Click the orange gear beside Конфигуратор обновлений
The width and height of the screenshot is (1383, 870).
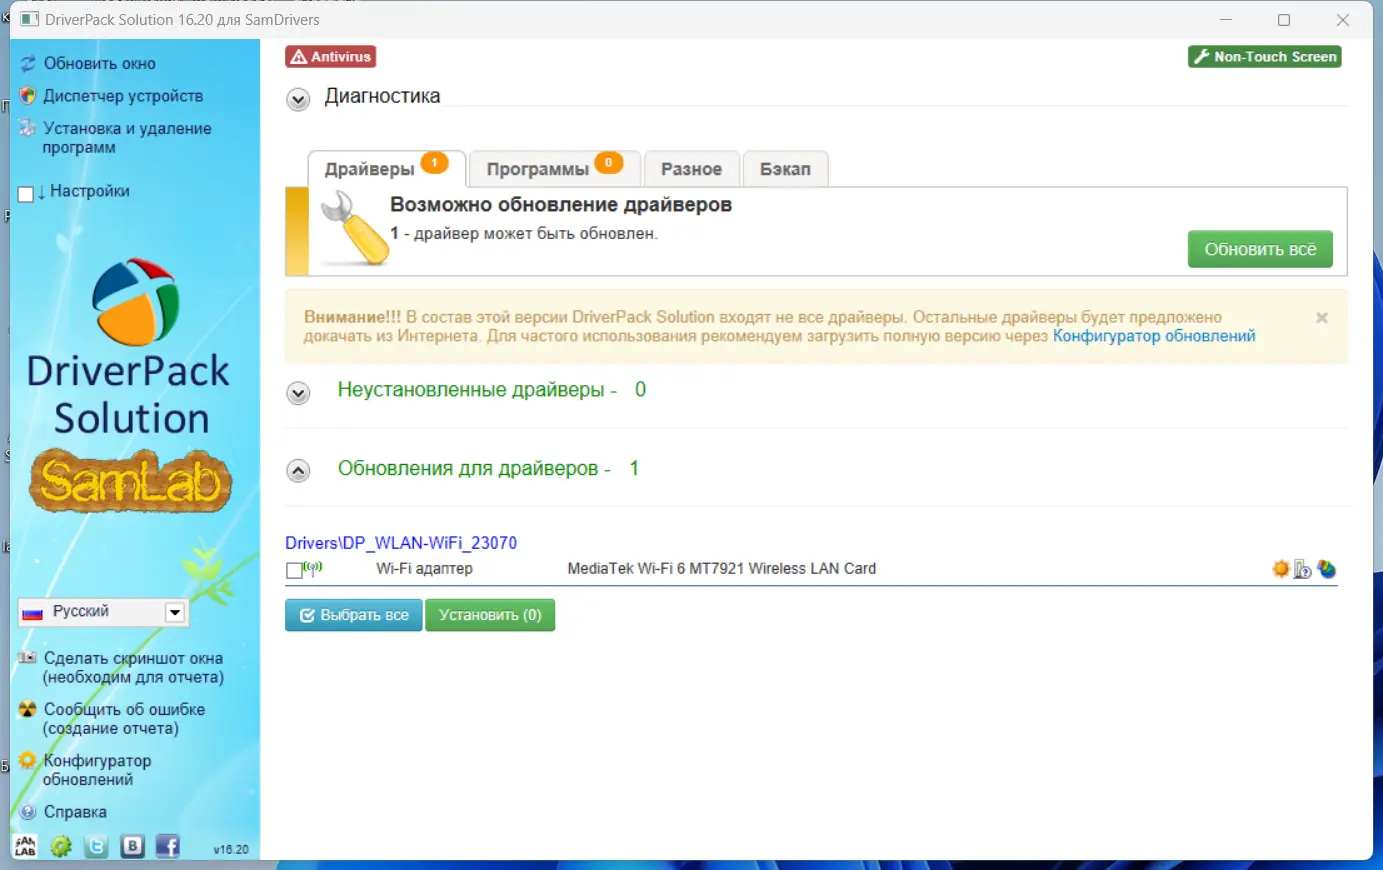(28, 760)
